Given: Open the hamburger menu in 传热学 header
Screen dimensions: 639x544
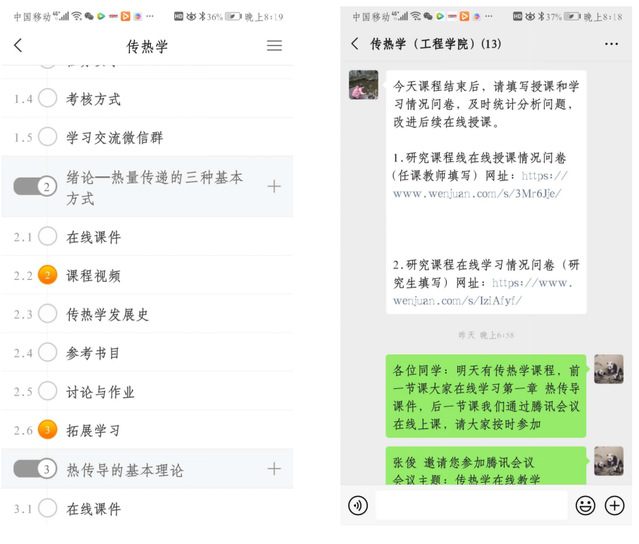Looking at the screenshot, I should click(x=274, y=45).
